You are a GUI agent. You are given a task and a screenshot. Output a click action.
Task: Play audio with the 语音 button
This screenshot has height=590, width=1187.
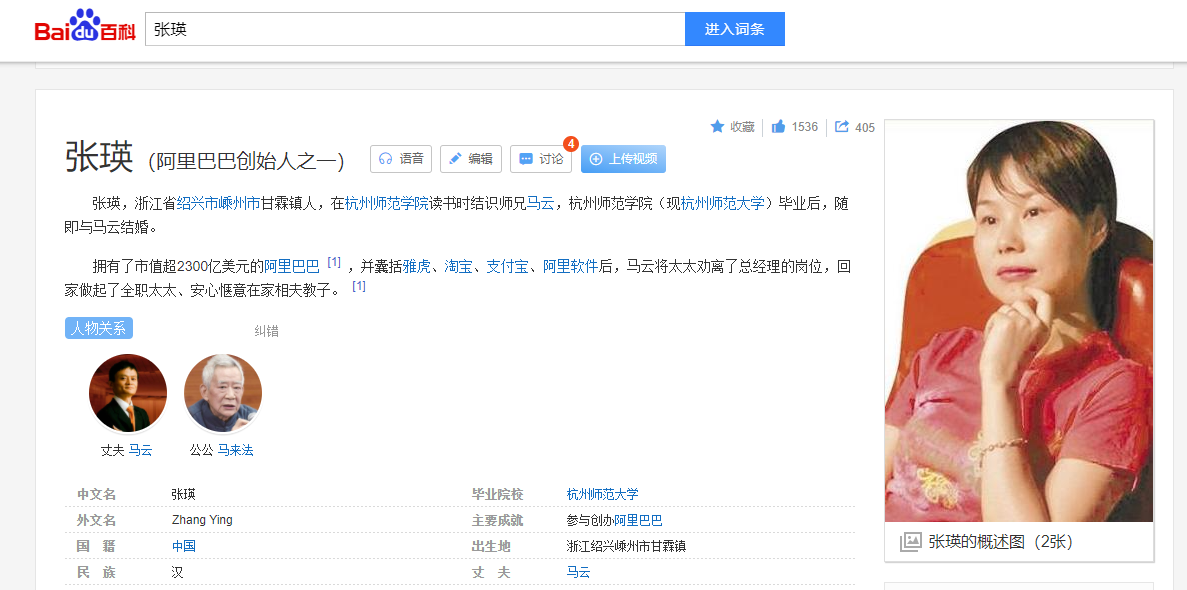click(x=401, y=159)
